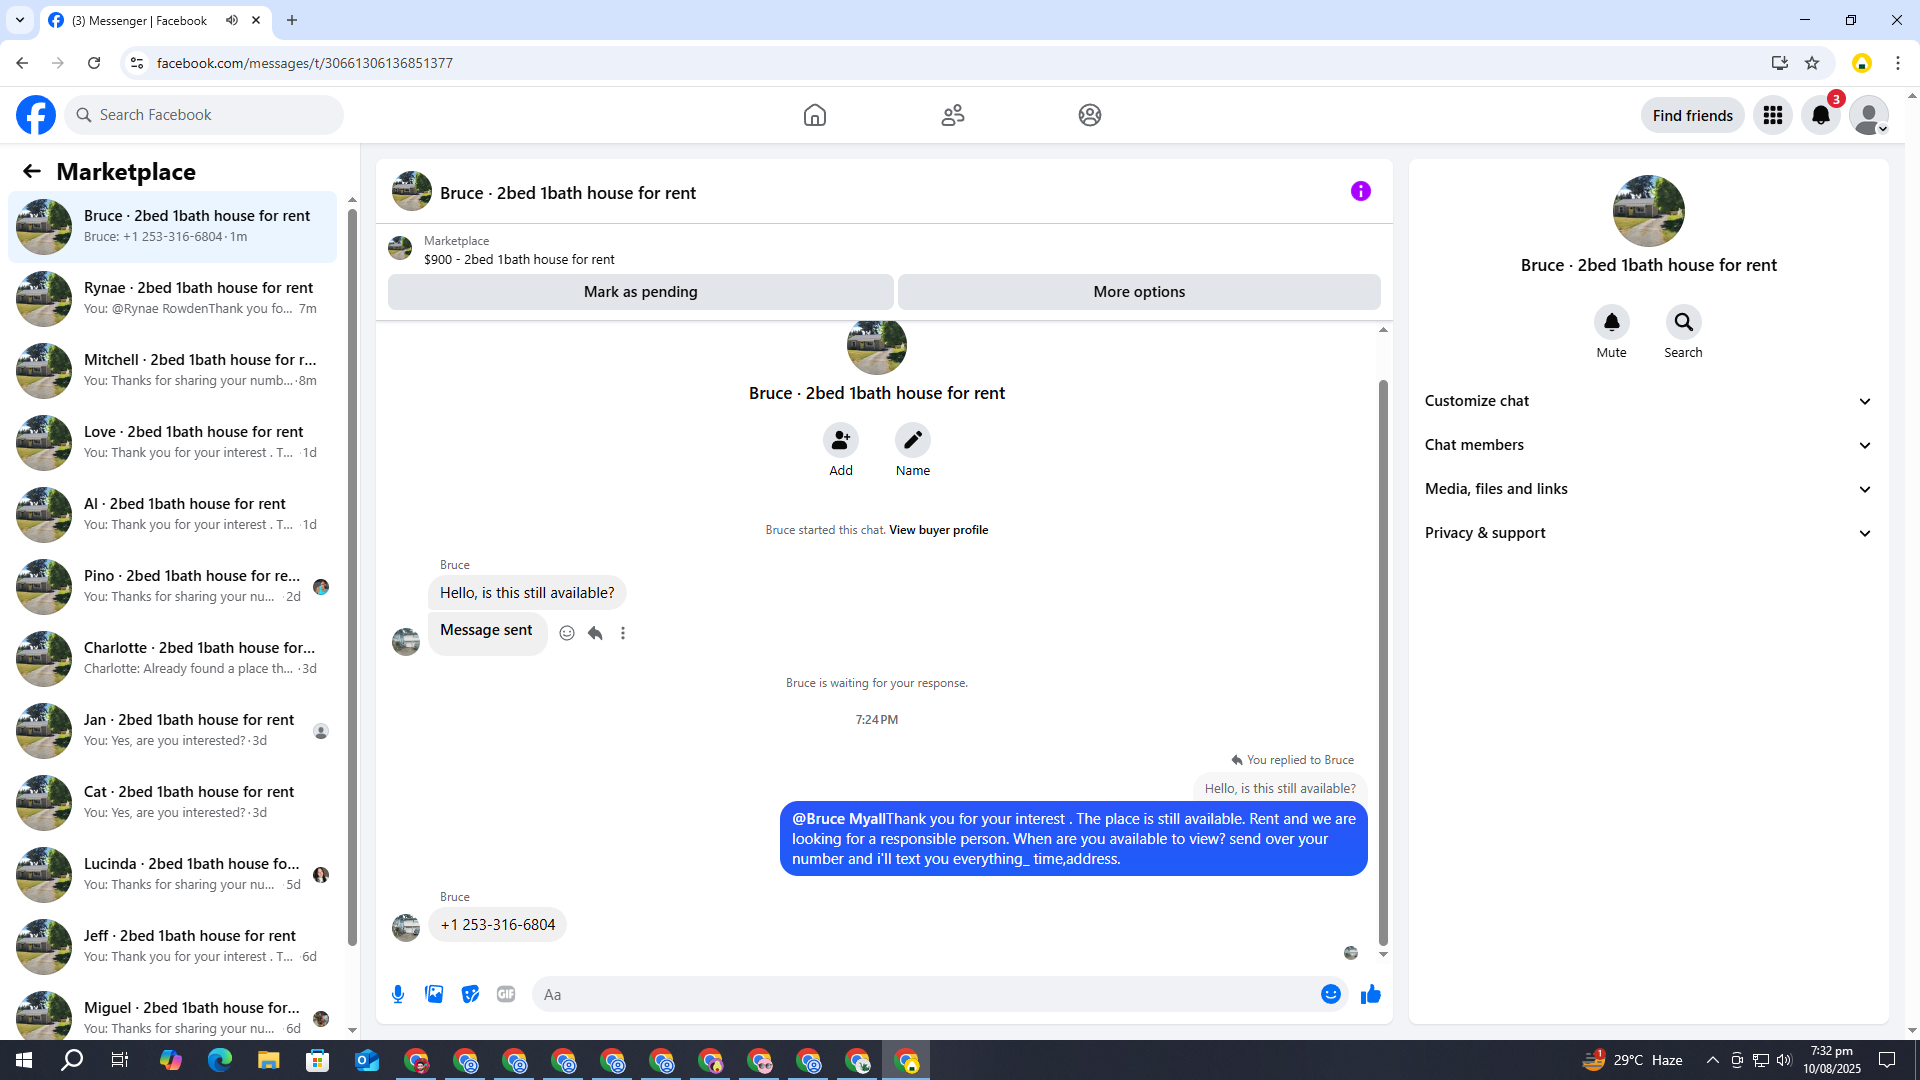Mute this chat with bell button
1920x1080 pixels.
[x=1611, y=322]
